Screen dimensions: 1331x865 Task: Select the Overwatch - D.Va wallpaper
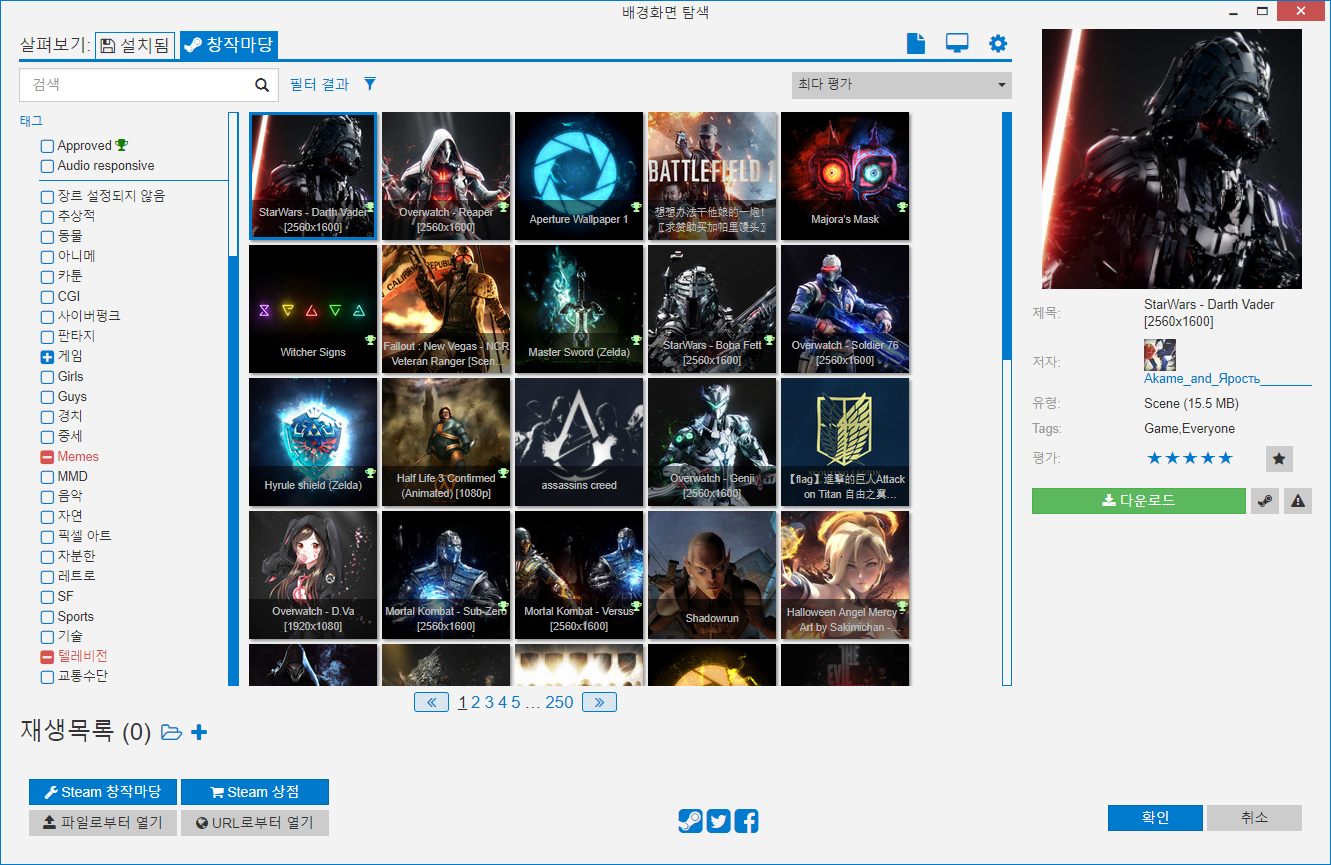point(313,575)
